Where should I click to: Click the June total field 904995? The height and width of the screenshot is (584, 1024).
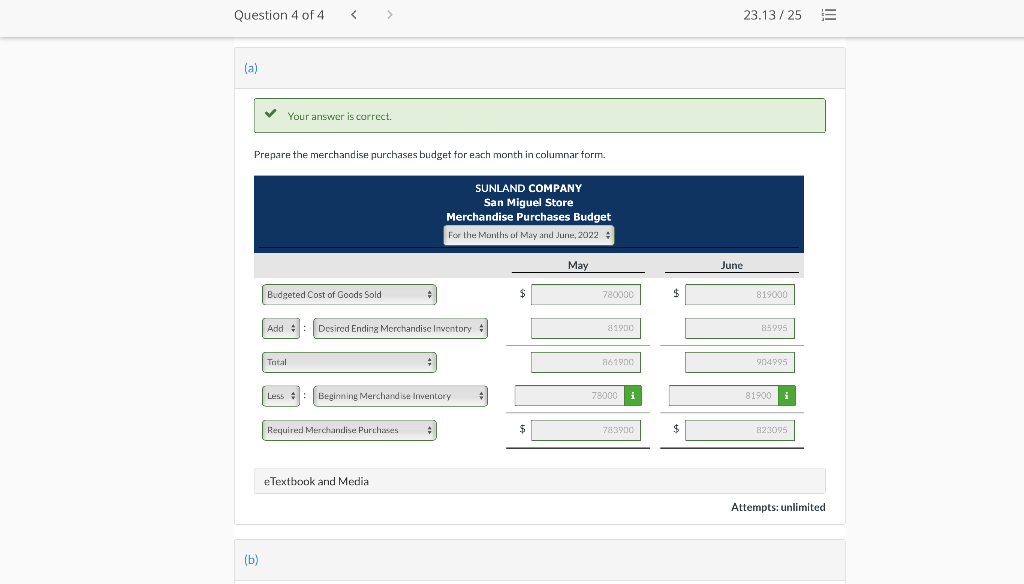(x=740, y=362)
